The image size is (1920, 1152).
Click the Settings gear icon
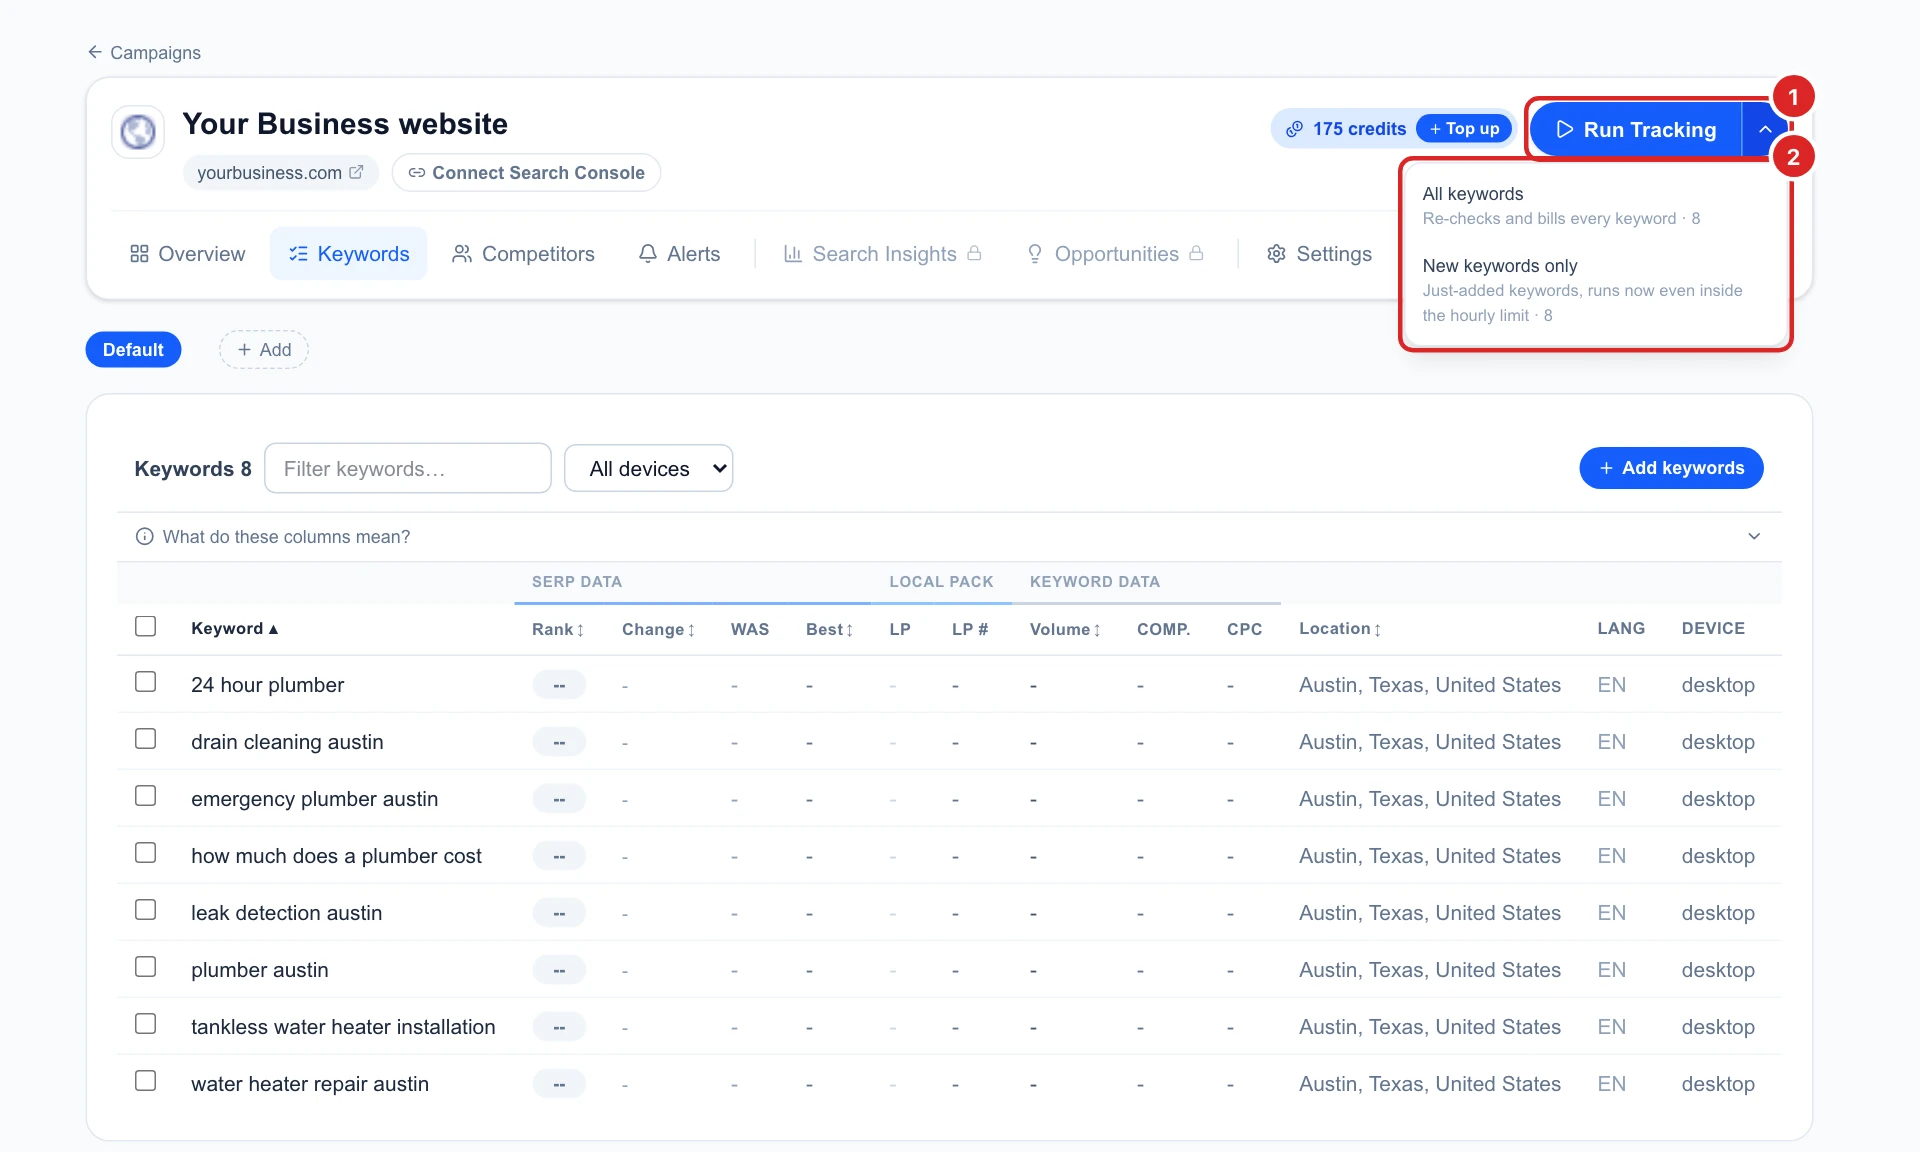point(1276,254)
